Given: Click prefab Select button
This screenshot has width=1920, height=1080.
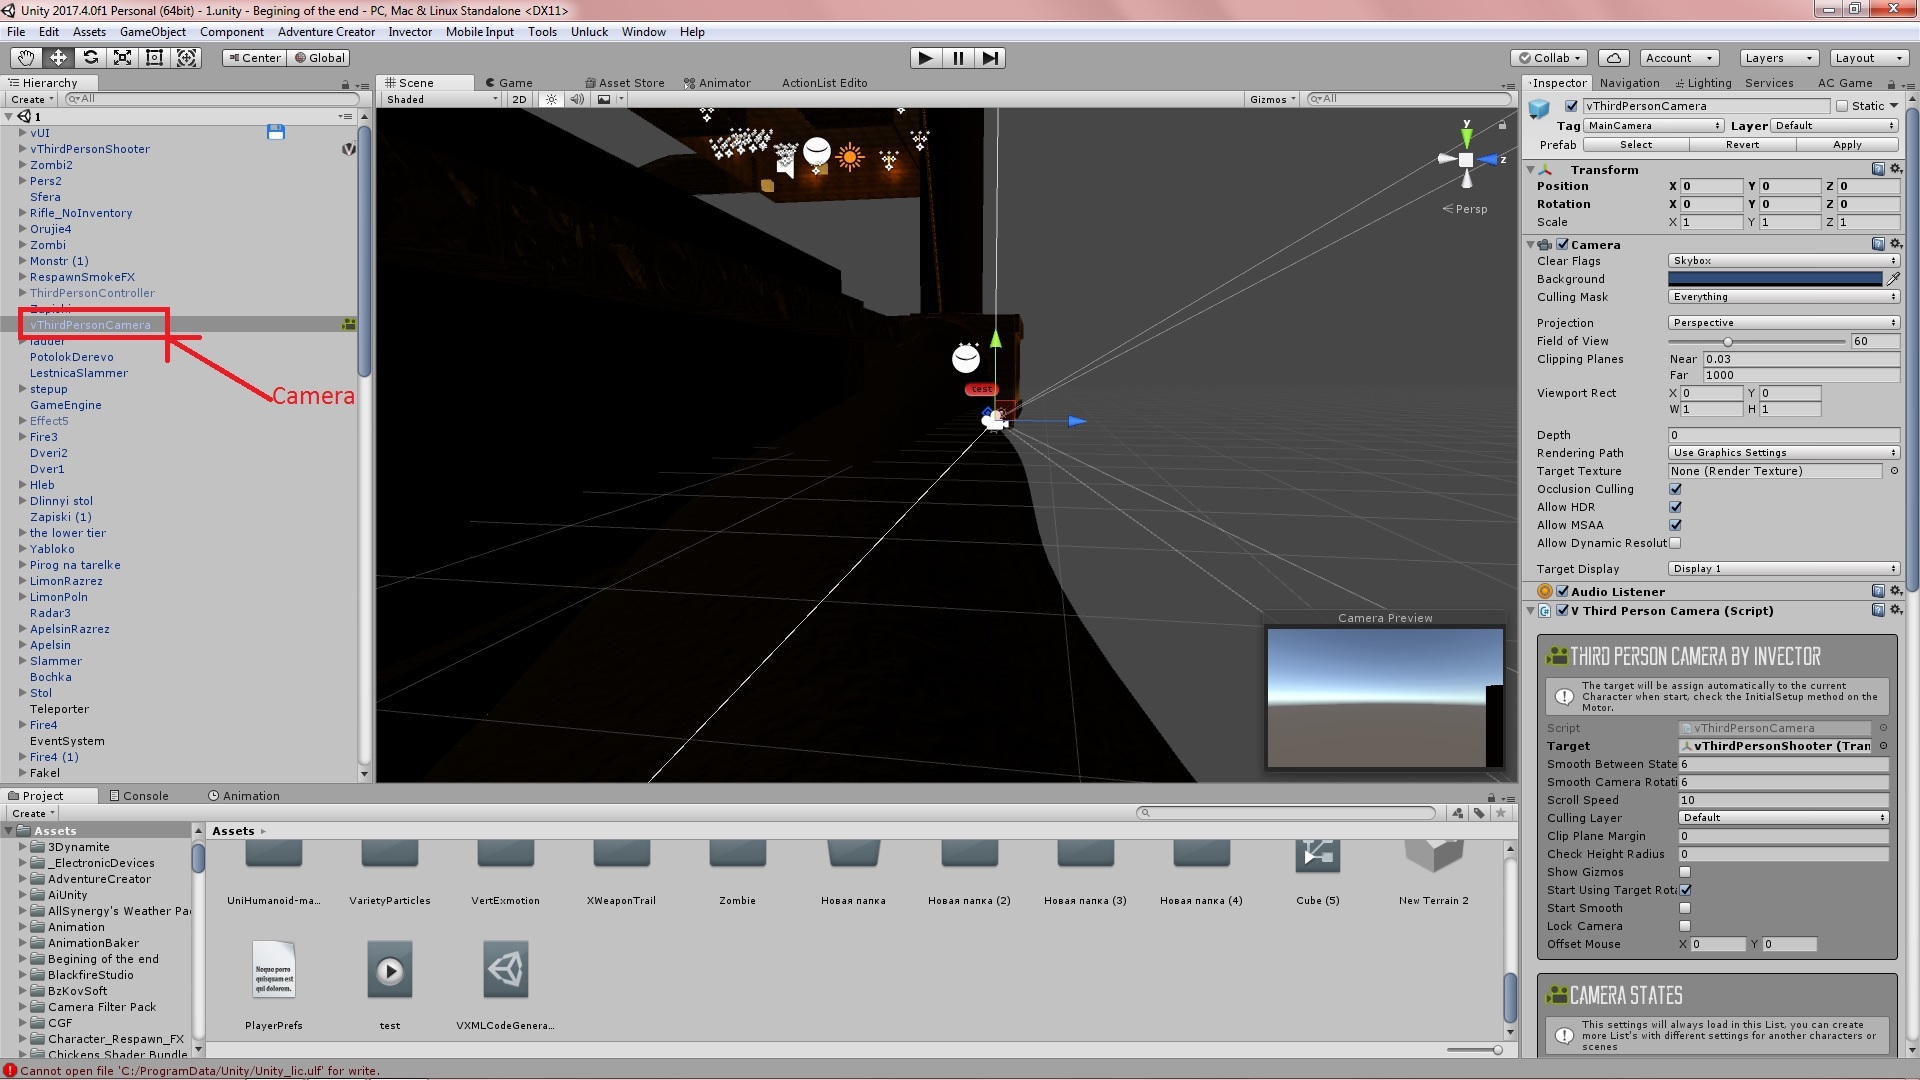Looking at the screenshot, I should click(x=1636, y=145).
